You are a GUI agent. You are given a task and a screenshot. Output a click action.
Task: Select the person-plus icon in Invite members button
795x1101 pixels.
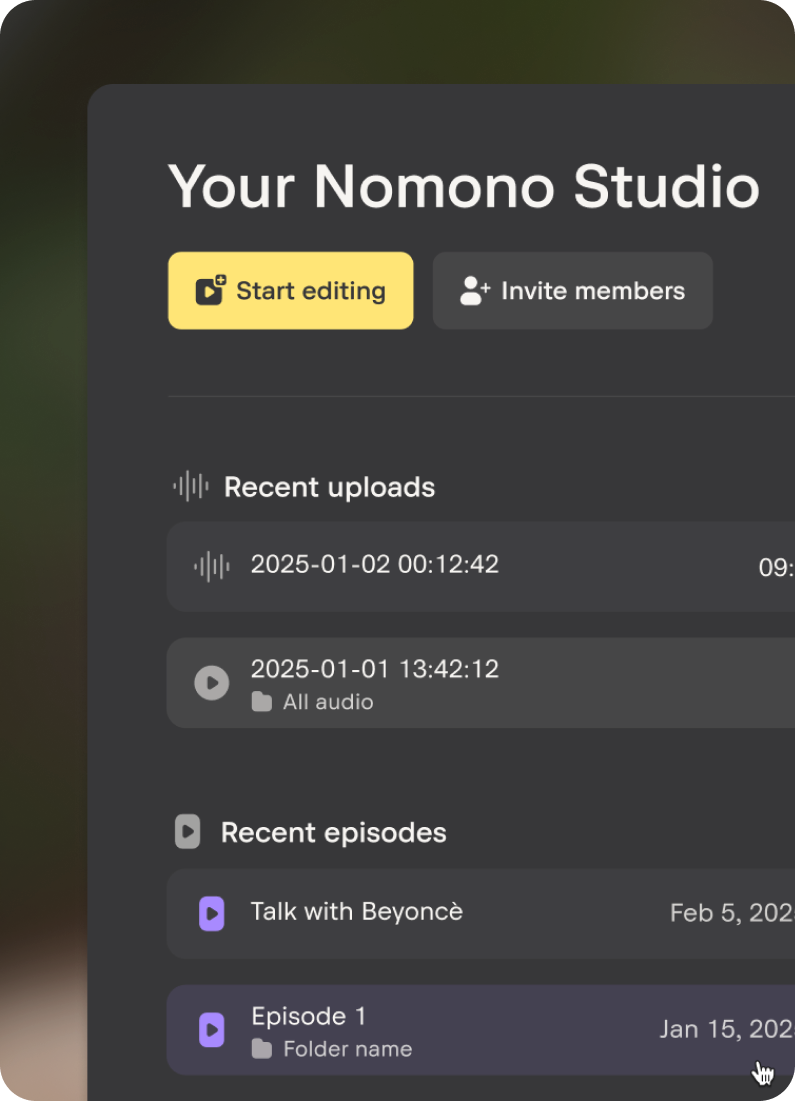(x=473, y=290)
